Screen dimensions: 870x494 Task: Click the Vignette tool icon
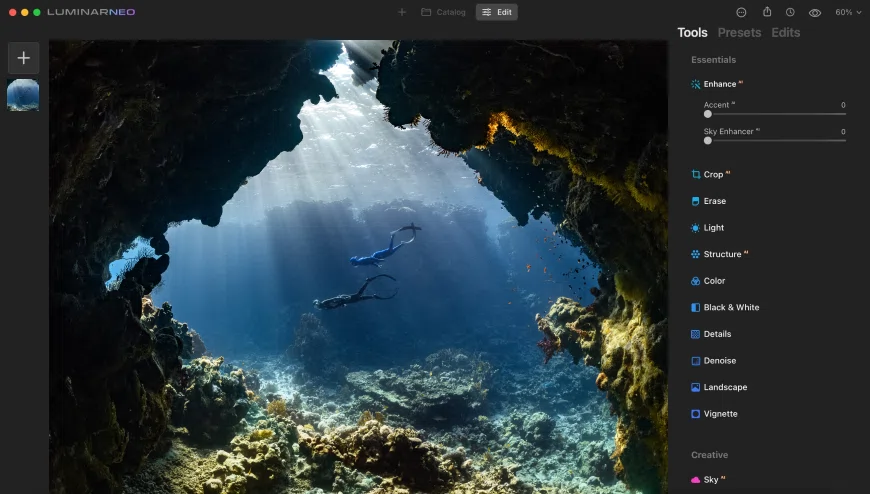click(x=695, y=414)
